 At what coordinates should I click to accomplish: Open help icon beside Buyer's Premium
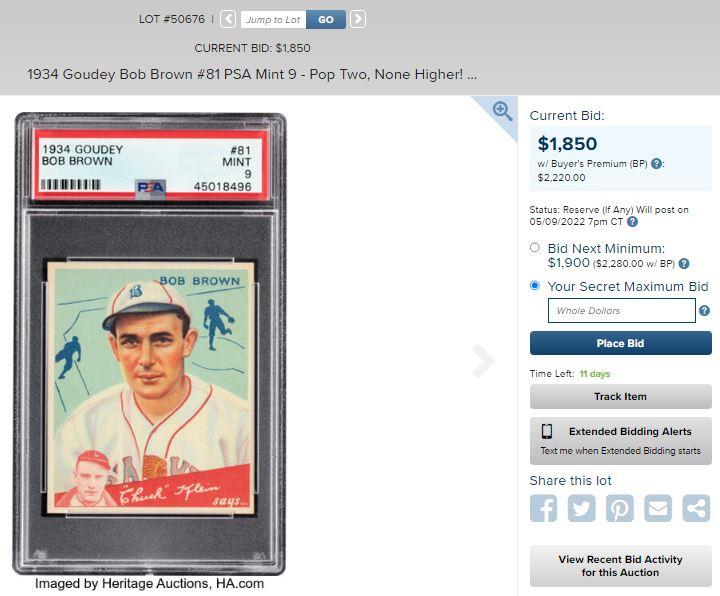tap(657, 163)
